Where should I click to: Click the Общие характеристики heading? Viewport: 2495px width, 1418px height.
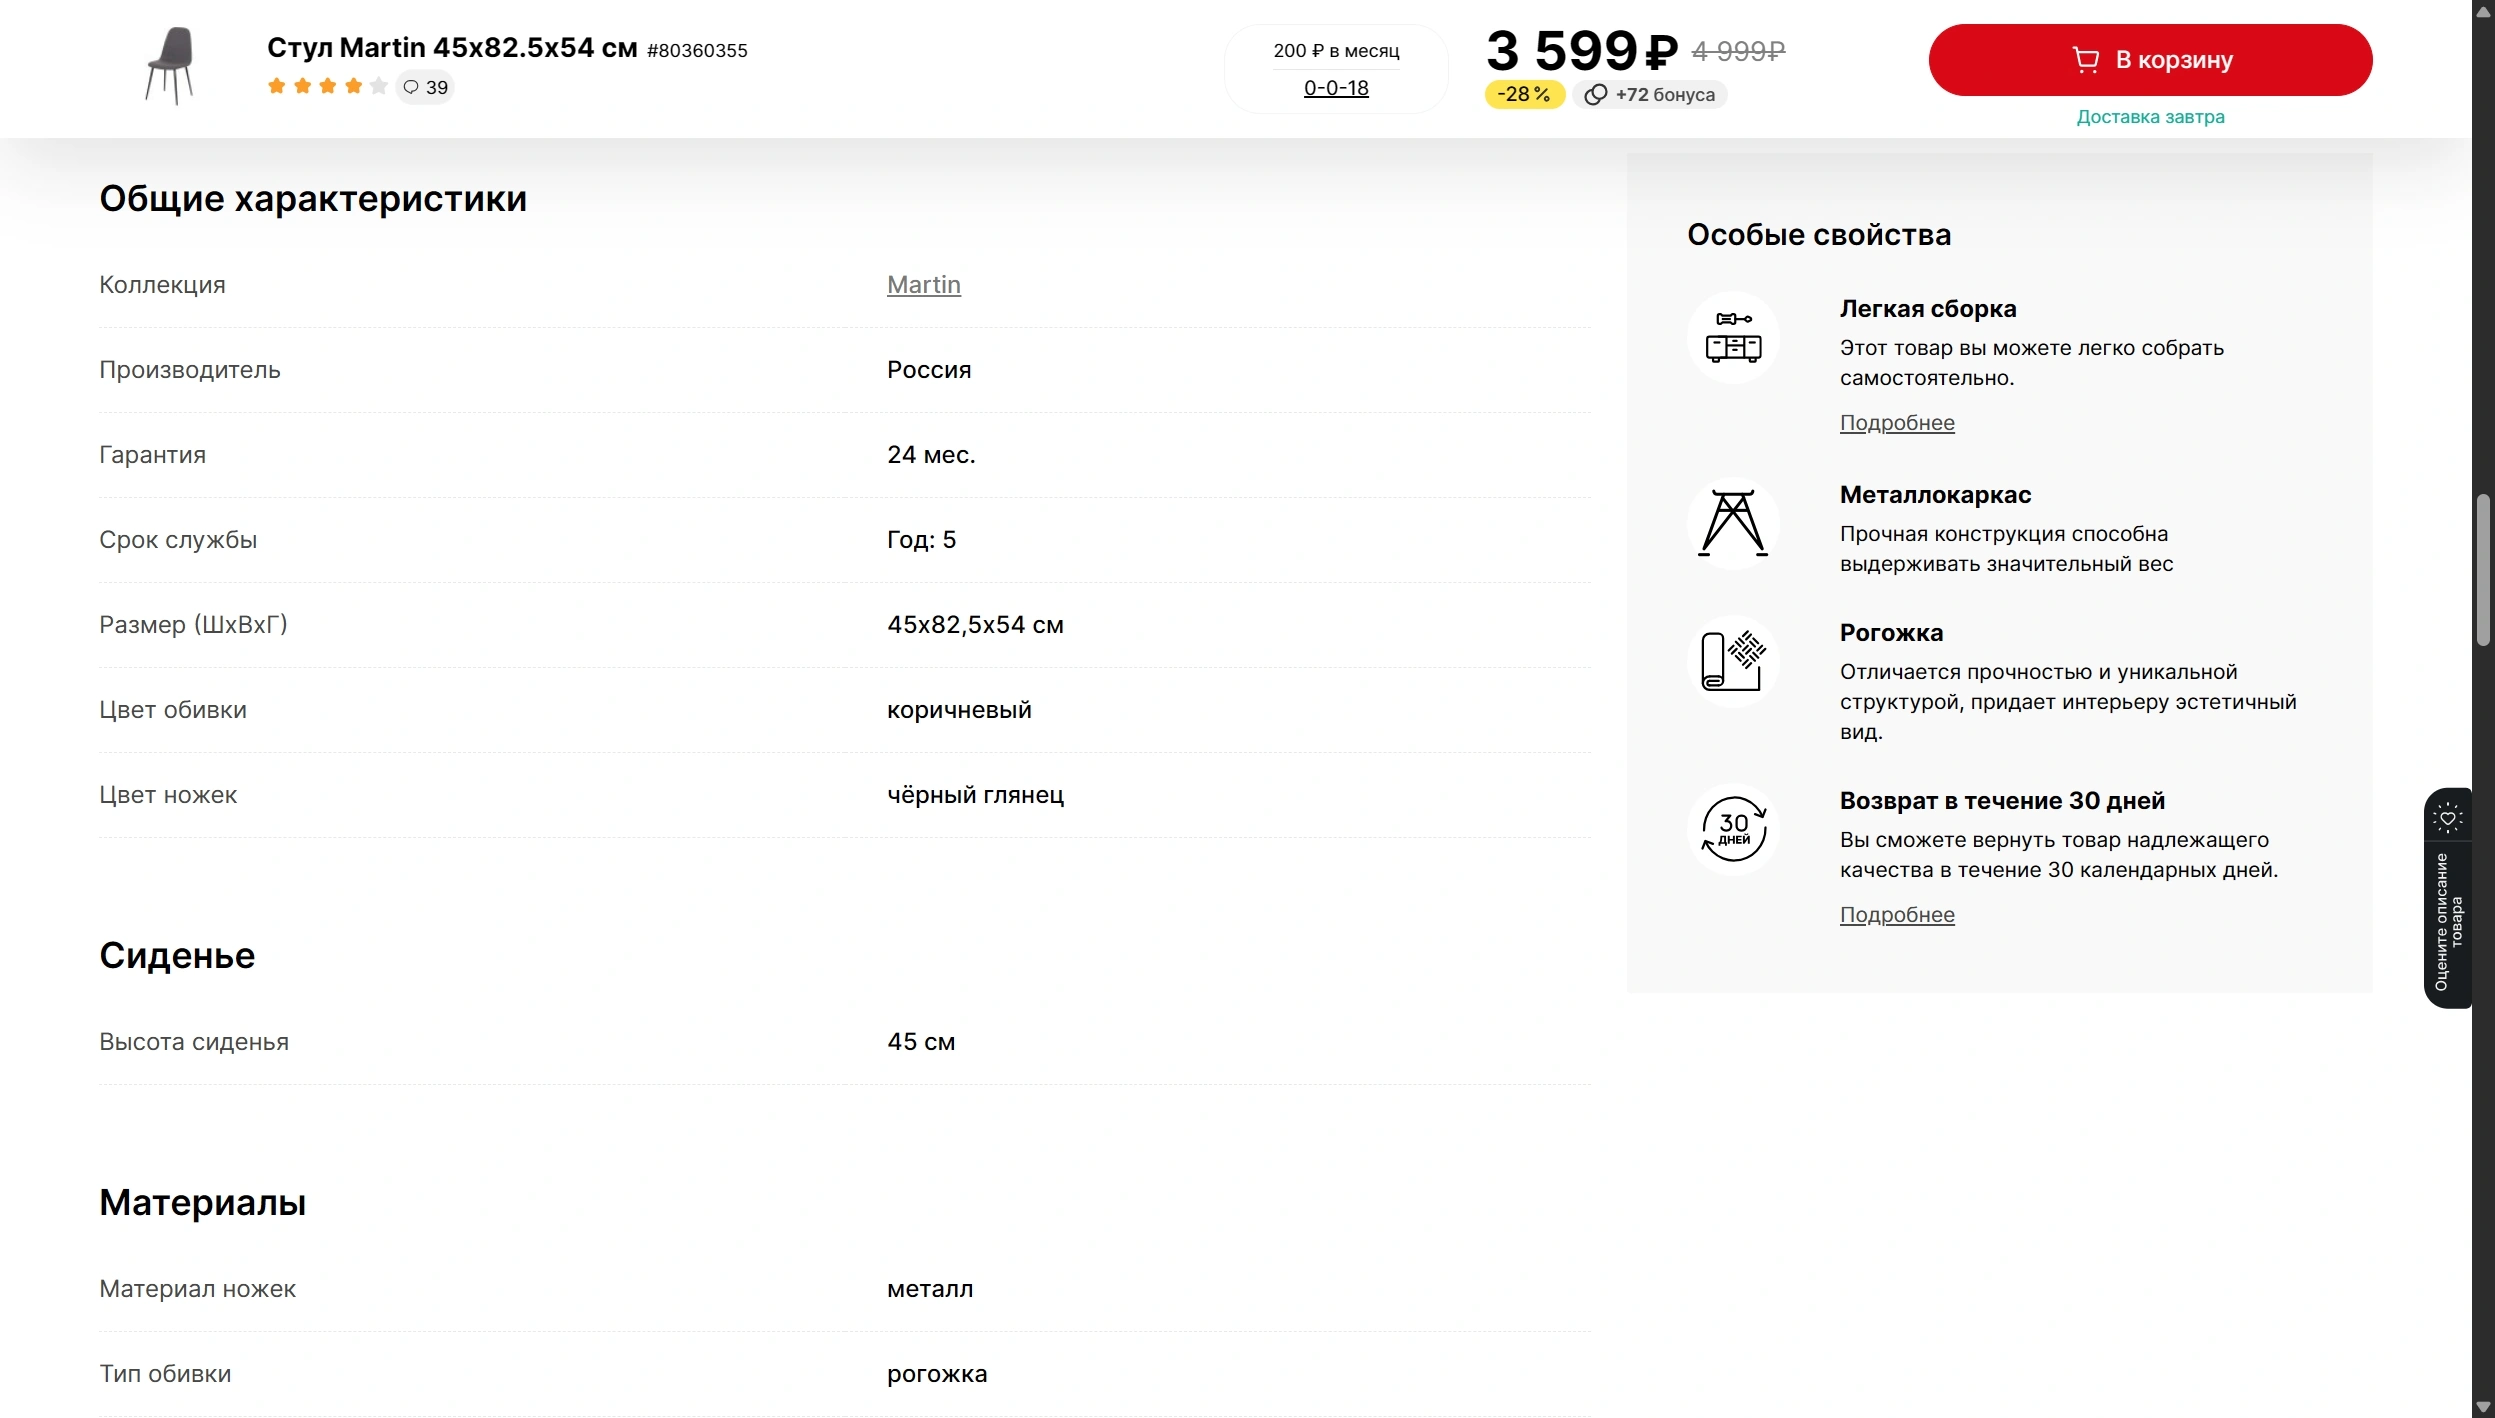(x=313, y=199)
